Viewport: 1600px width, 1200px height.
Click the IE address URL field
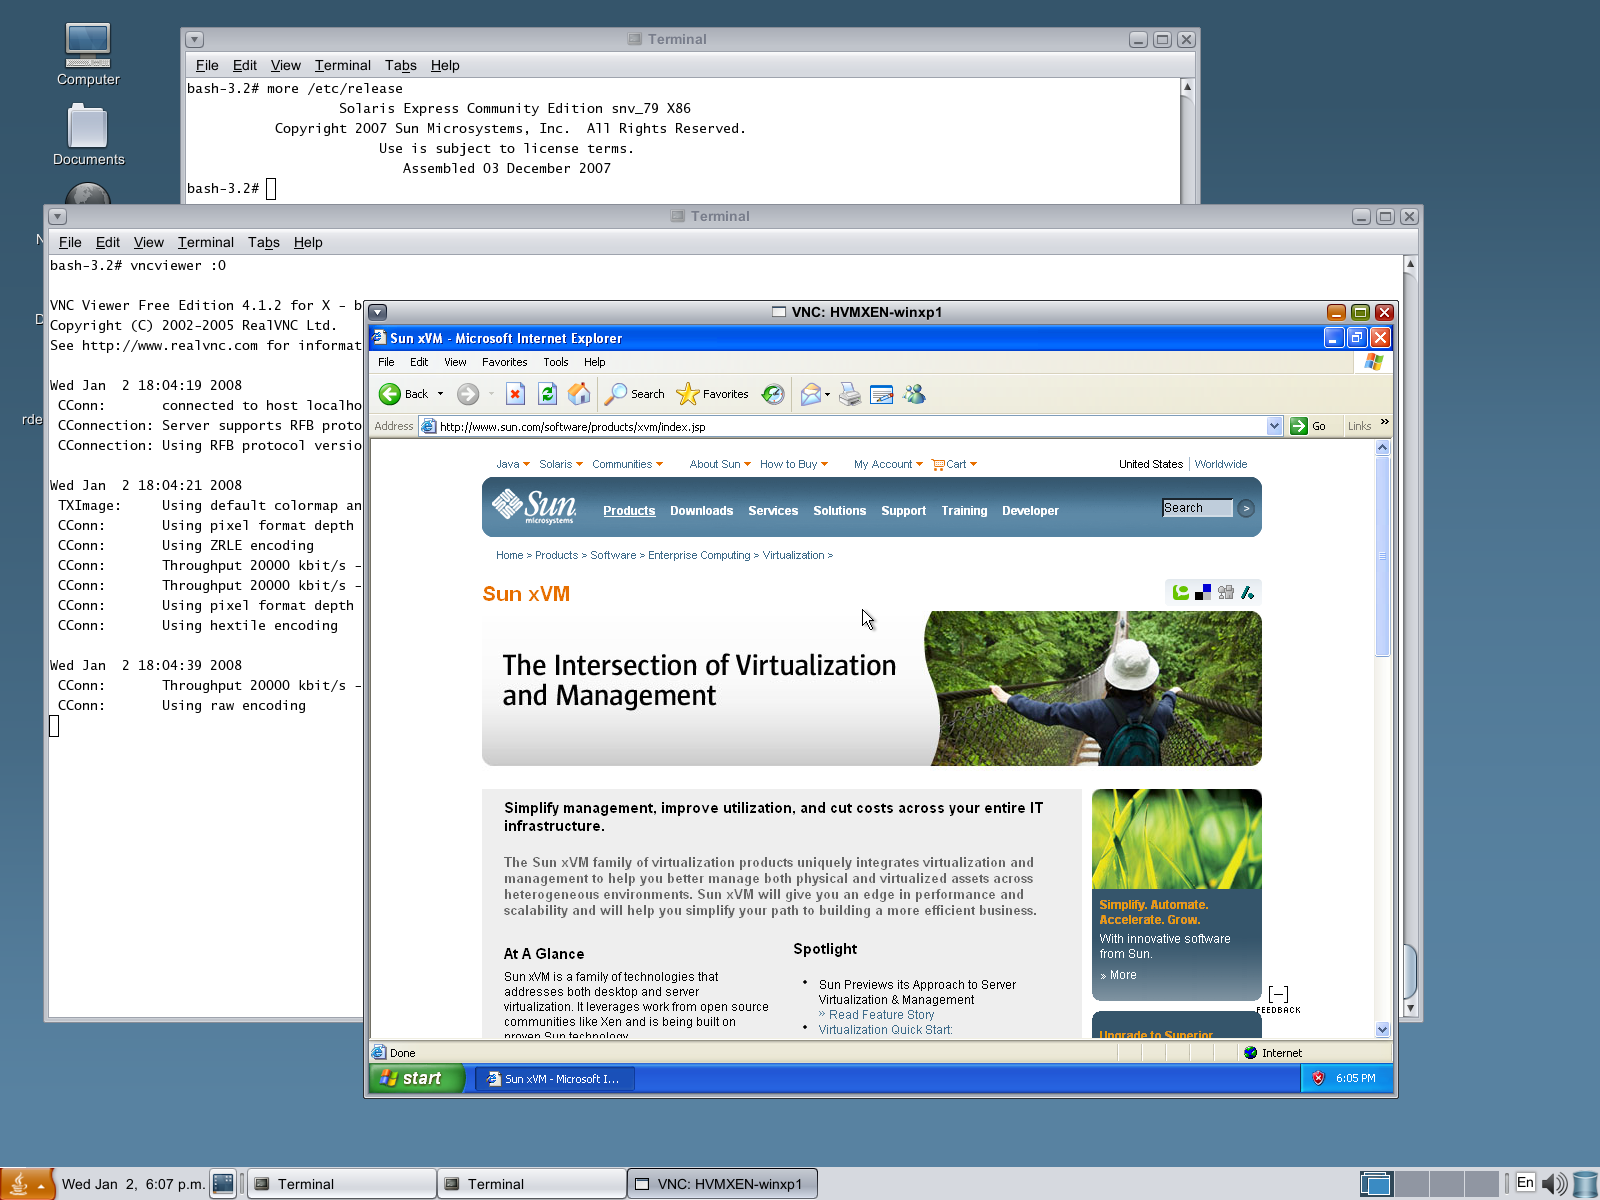click(x=852, y=426)
